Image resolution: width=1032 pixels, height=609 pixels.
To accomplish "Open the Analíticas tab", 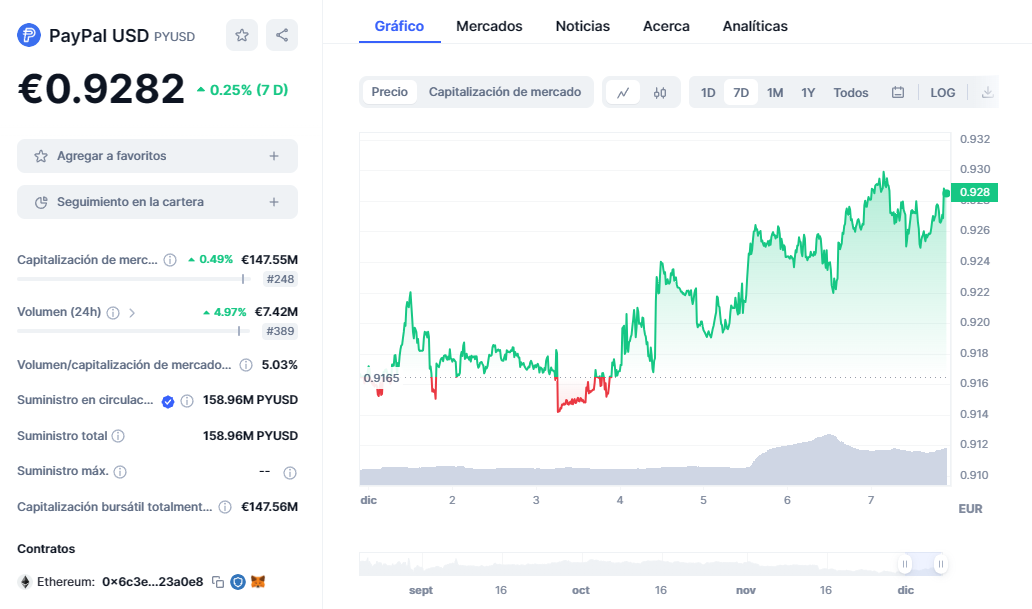I will [755, 26].
